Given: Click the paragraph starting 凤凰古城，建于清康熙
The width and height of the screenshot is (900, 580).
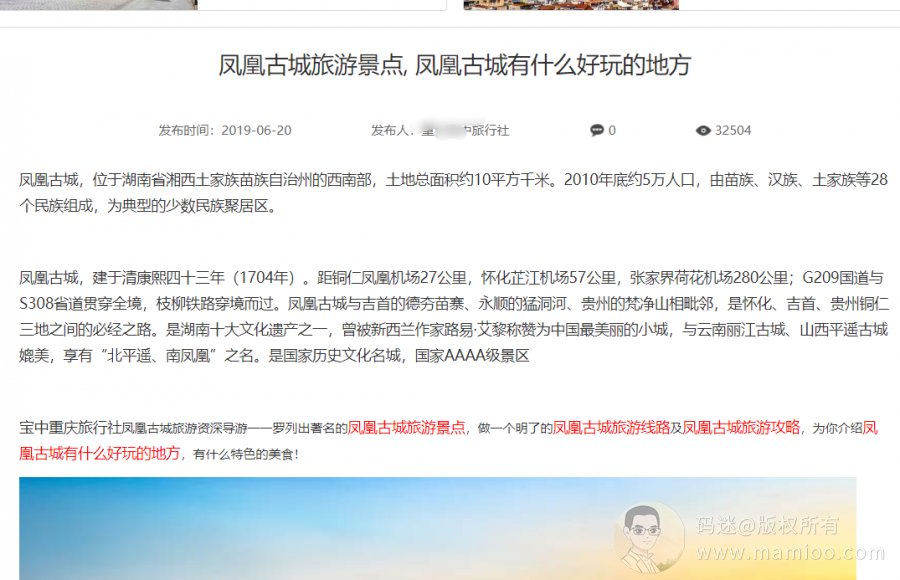Looking at the screenshot, I should 453,317.
